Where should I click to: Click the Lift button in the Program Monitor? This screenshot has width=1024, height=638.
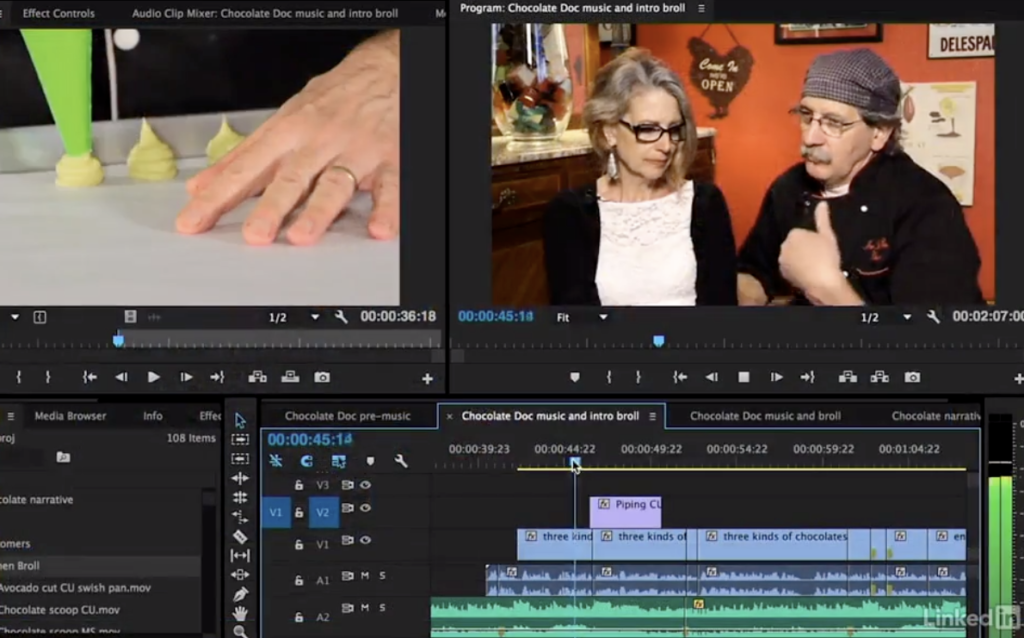[x=849, y=377]
